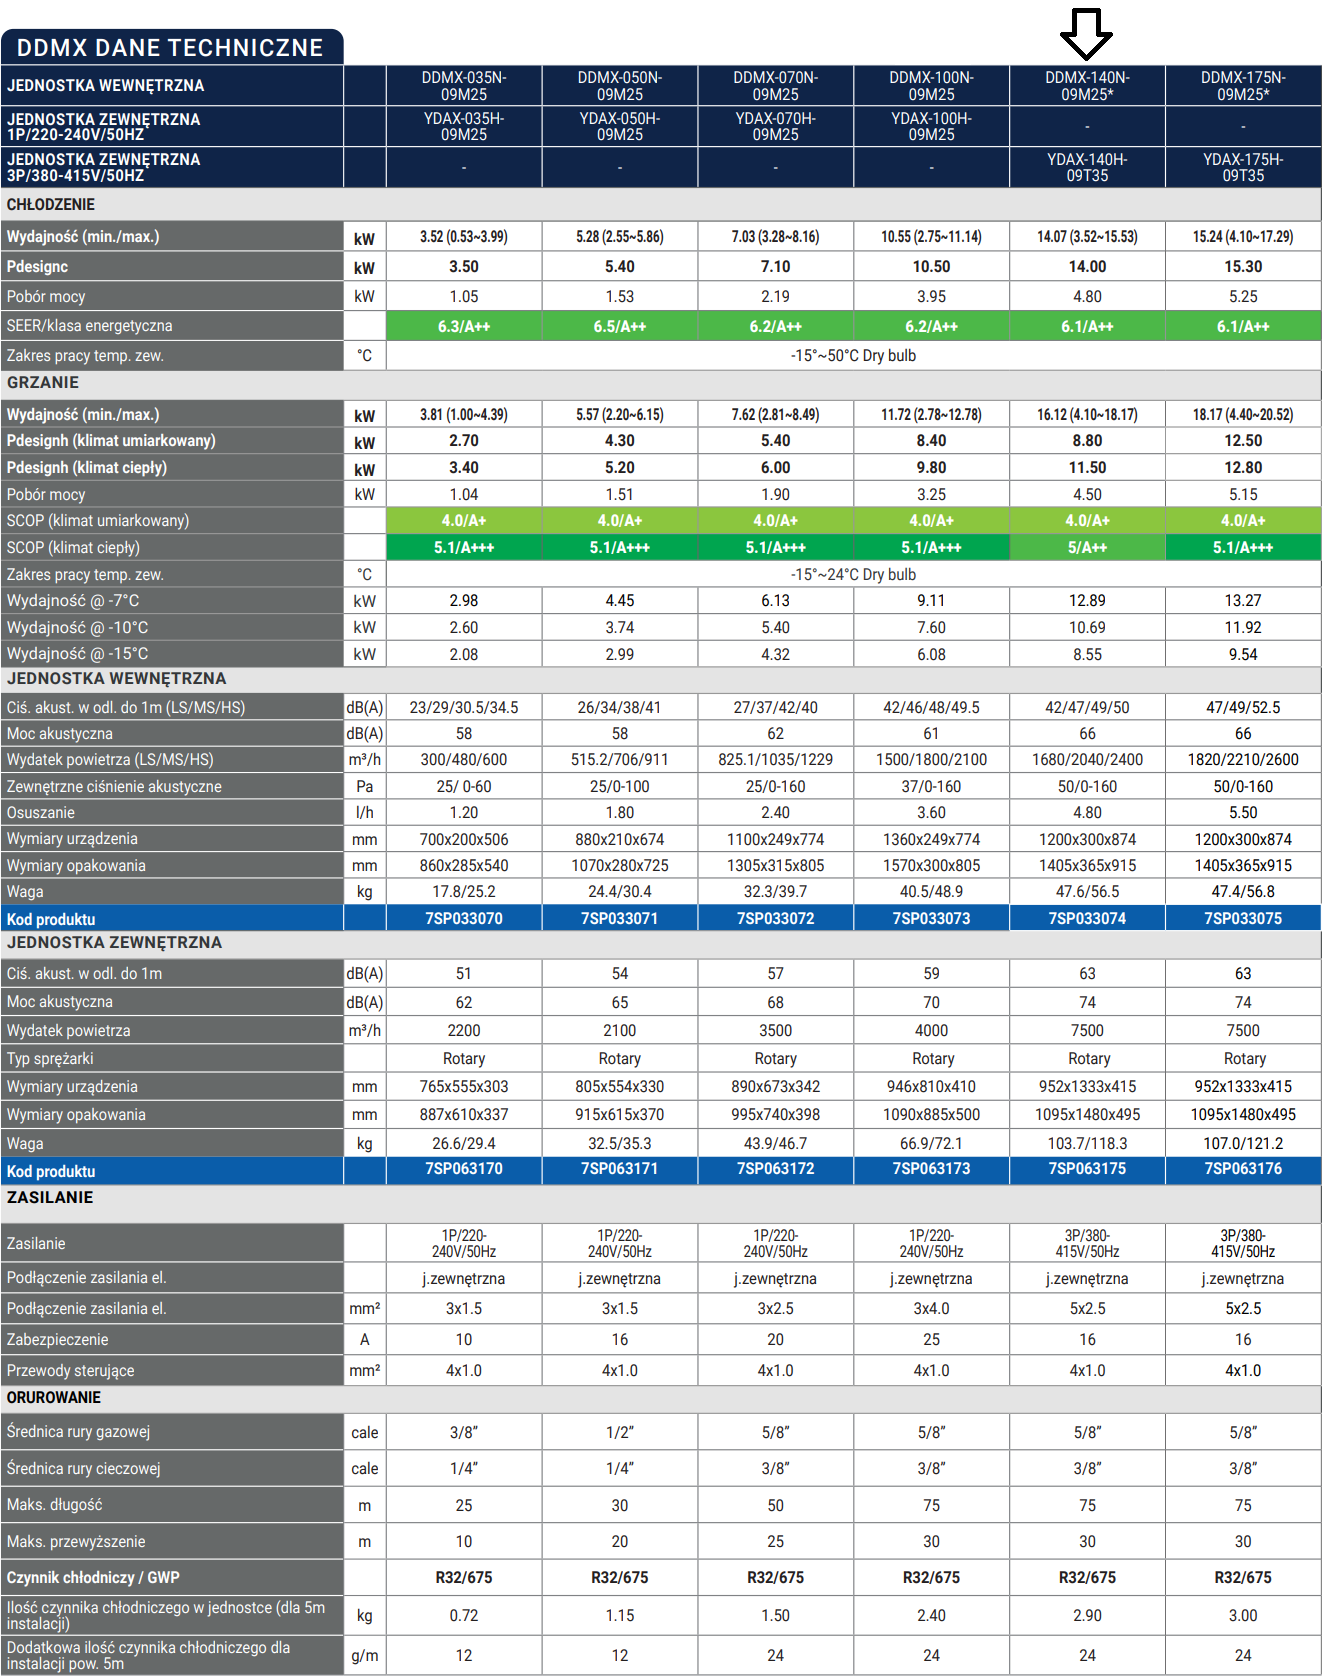Click outdoor unit YDAX-035H-09M25

coord(464,126)
